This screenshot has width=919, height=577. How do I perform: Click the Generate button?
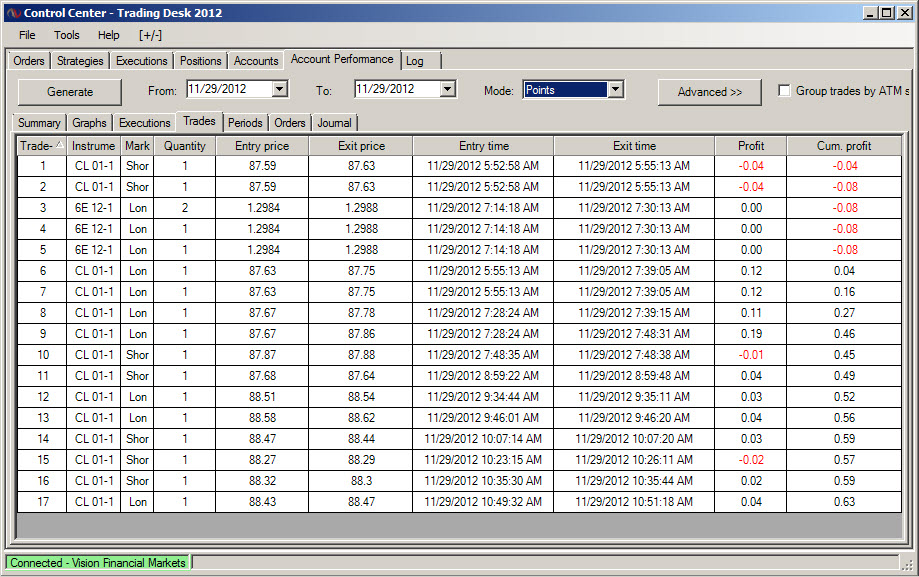70,92
